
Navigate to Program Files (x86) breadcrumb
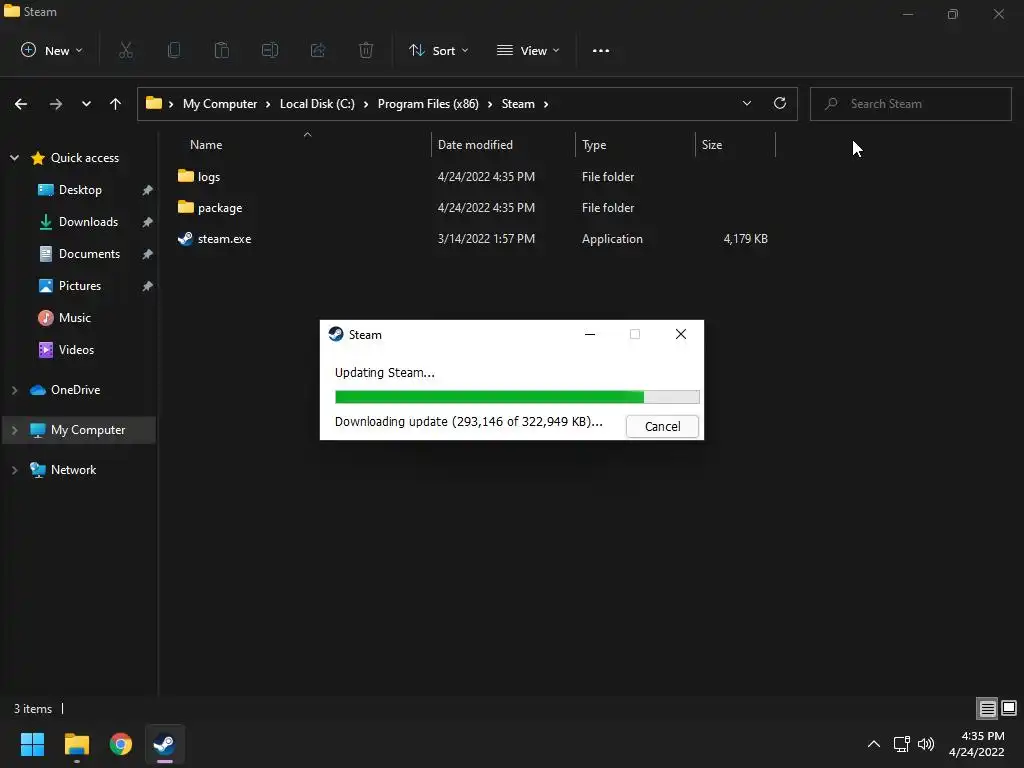pos(428,104)
